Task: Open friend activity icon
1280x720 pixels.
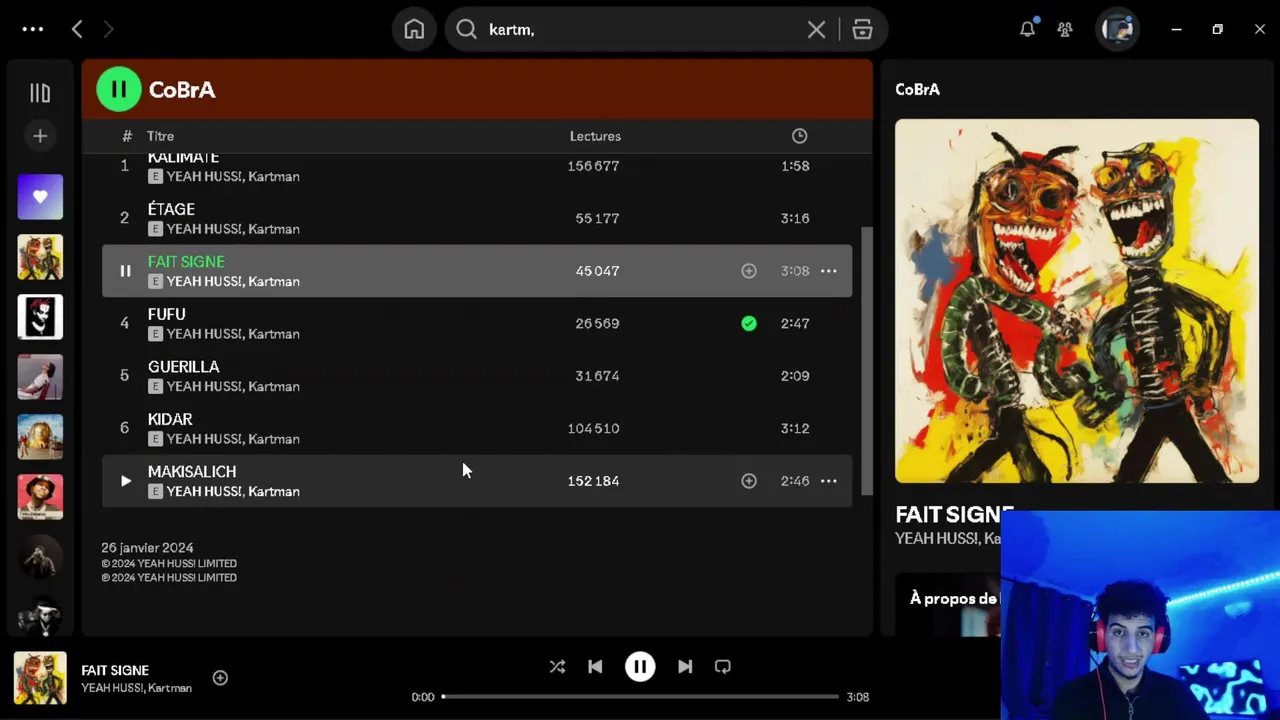Action: (1065, 29)
